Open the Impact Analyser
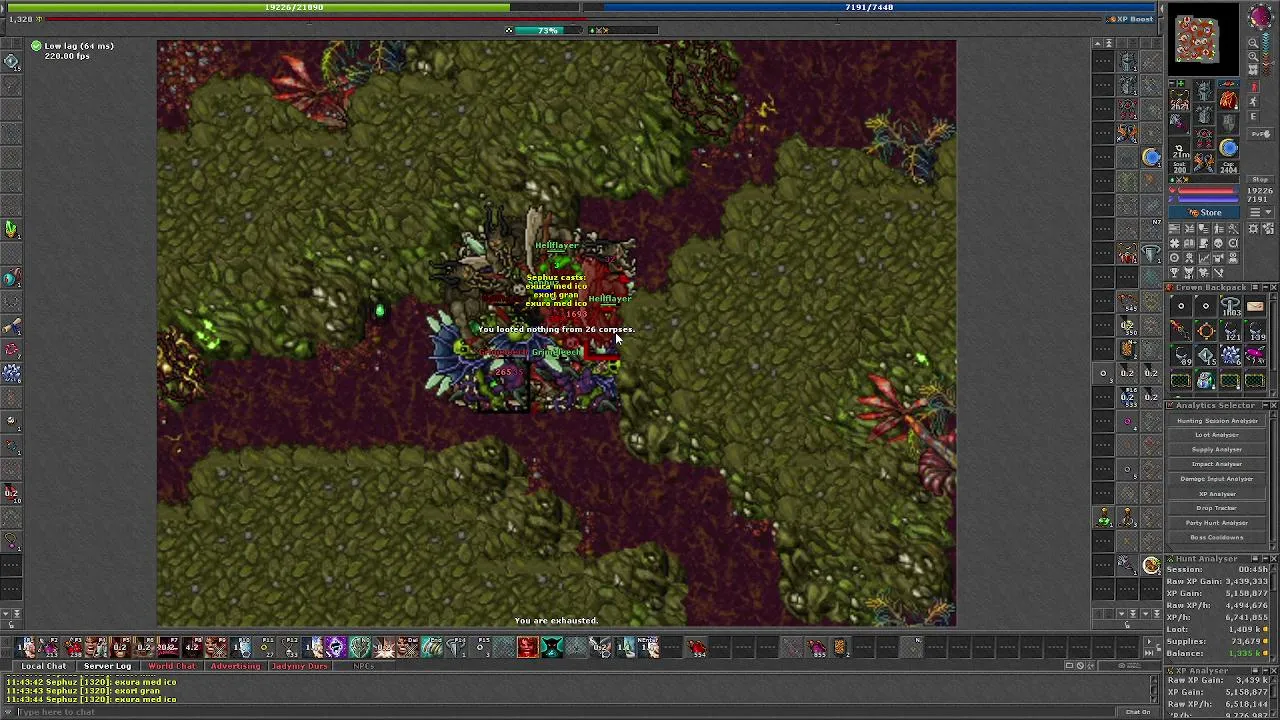Image resolution: width=1280 pixels, height=720 pixels. (x=1217, y=464)
